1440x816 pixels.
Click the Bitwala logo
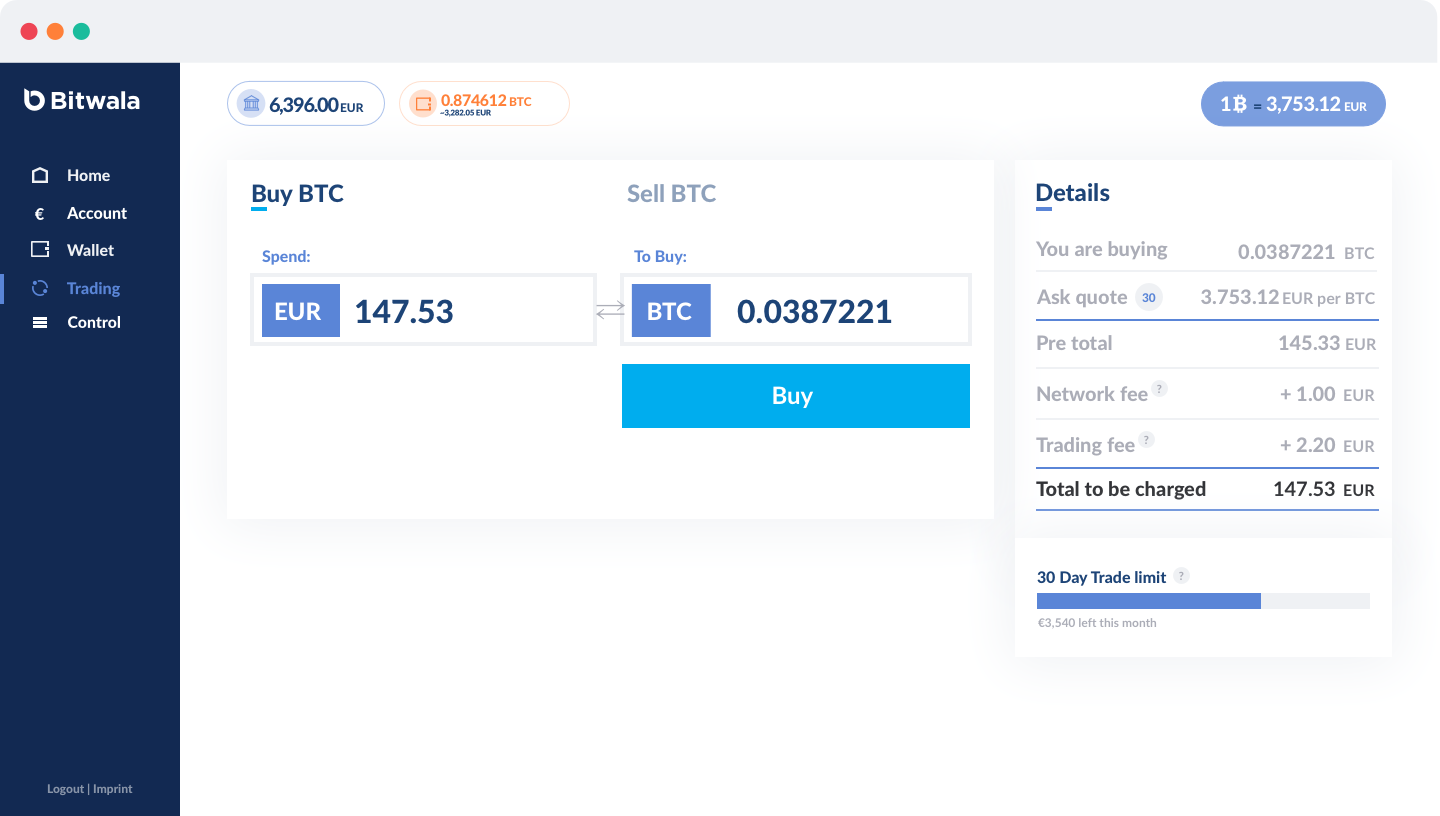[82, 100]
